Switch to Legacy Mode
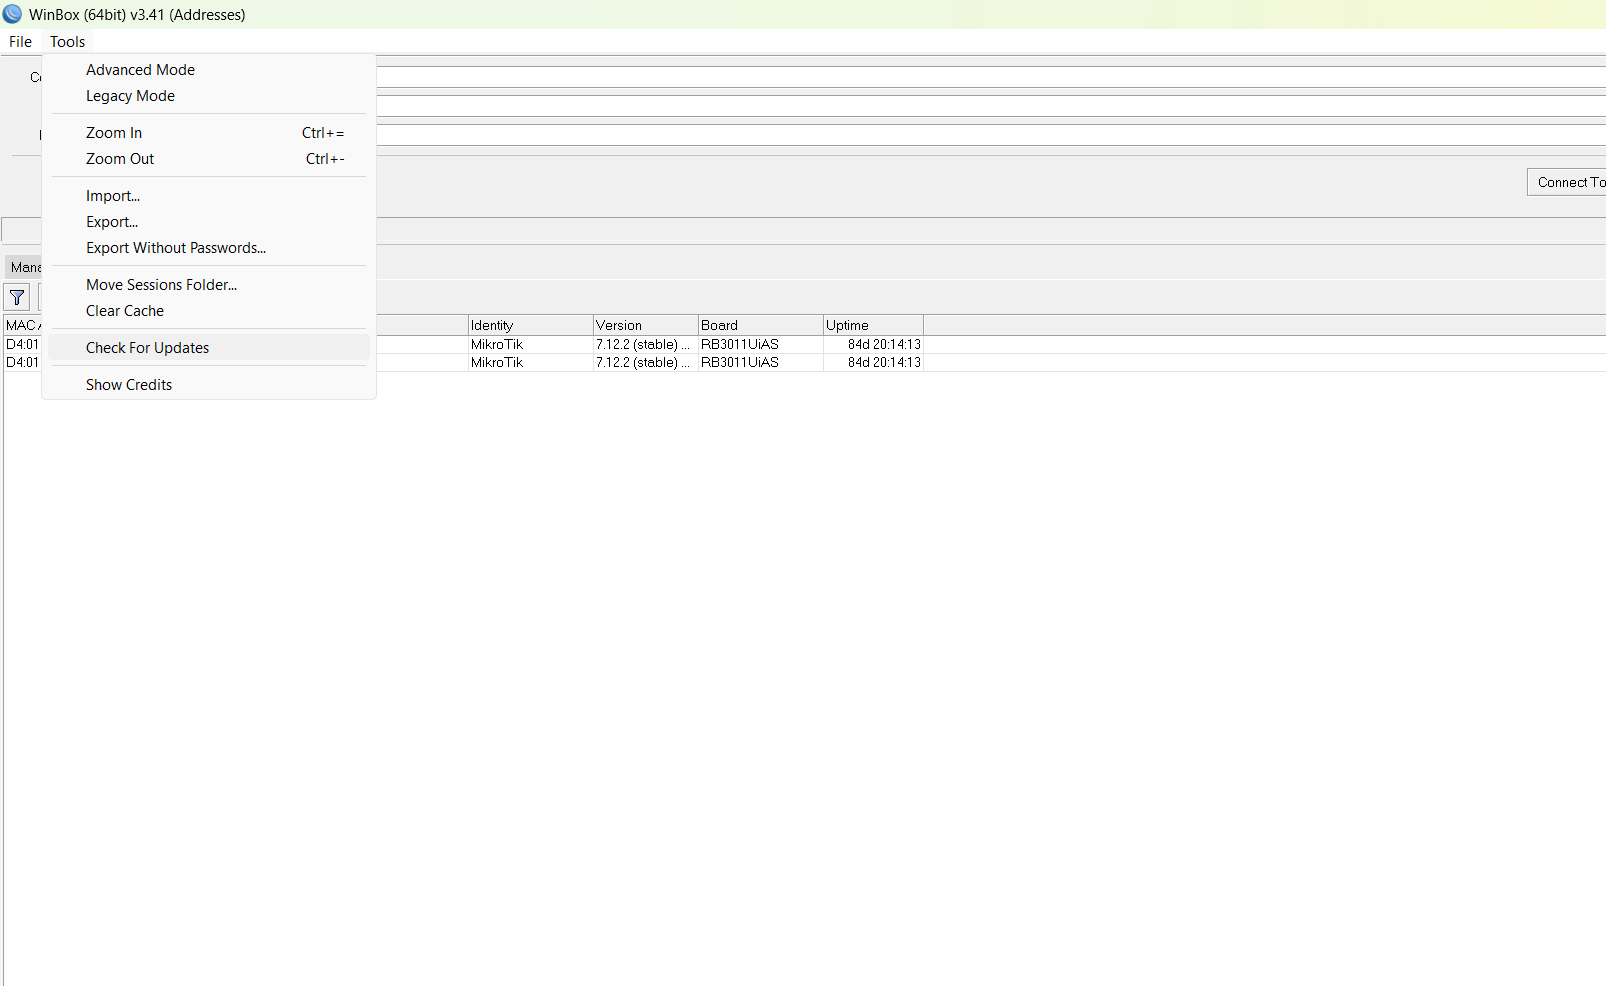Viewport: 1606px width, 986px height. (209, 96)
